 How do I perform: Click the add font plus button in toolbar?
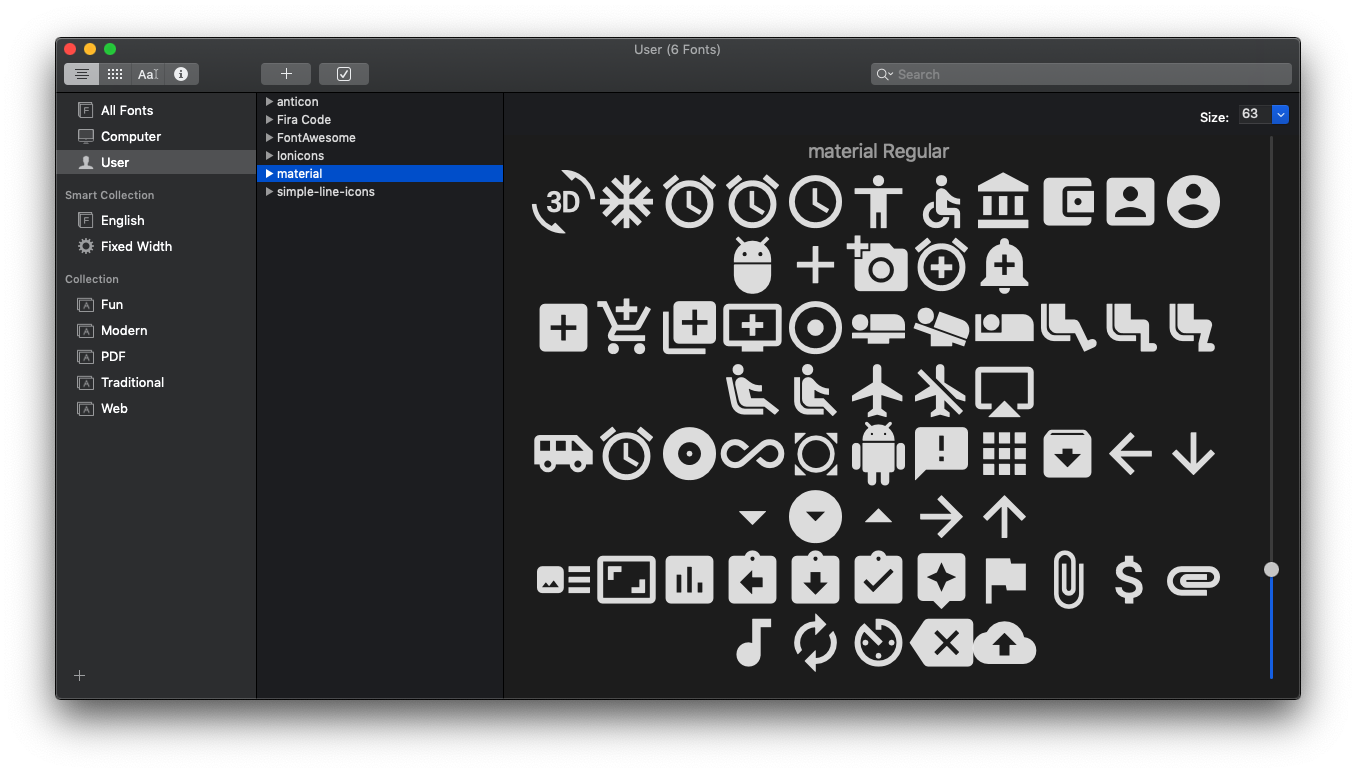pyautogui.click(x=286, y=74)
